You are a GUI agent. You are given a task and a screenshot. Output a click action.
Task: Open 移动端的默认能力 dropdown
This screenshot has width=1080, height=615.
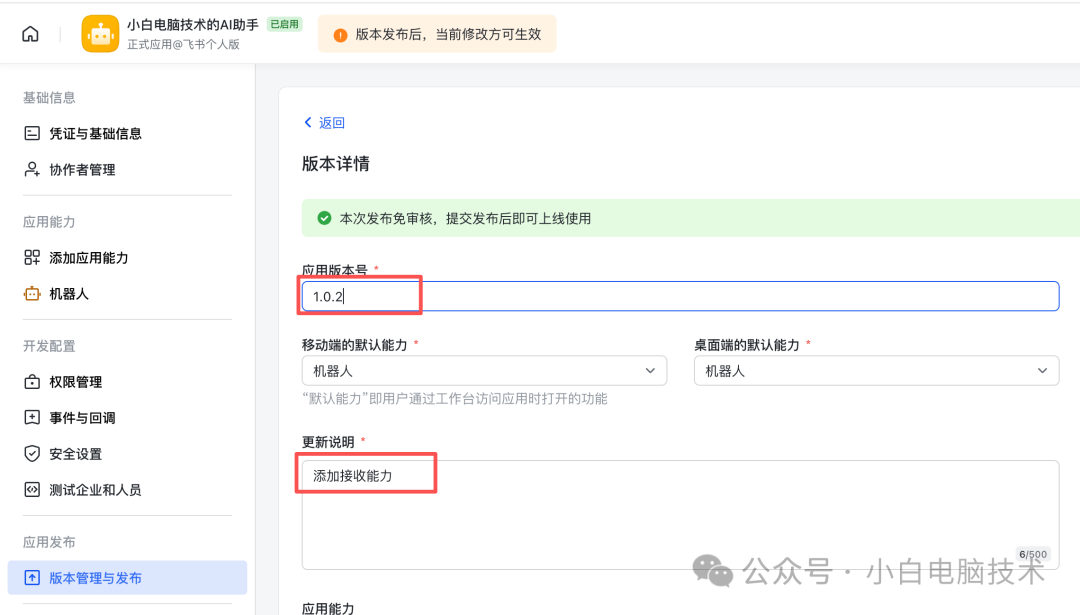point(484,371)
